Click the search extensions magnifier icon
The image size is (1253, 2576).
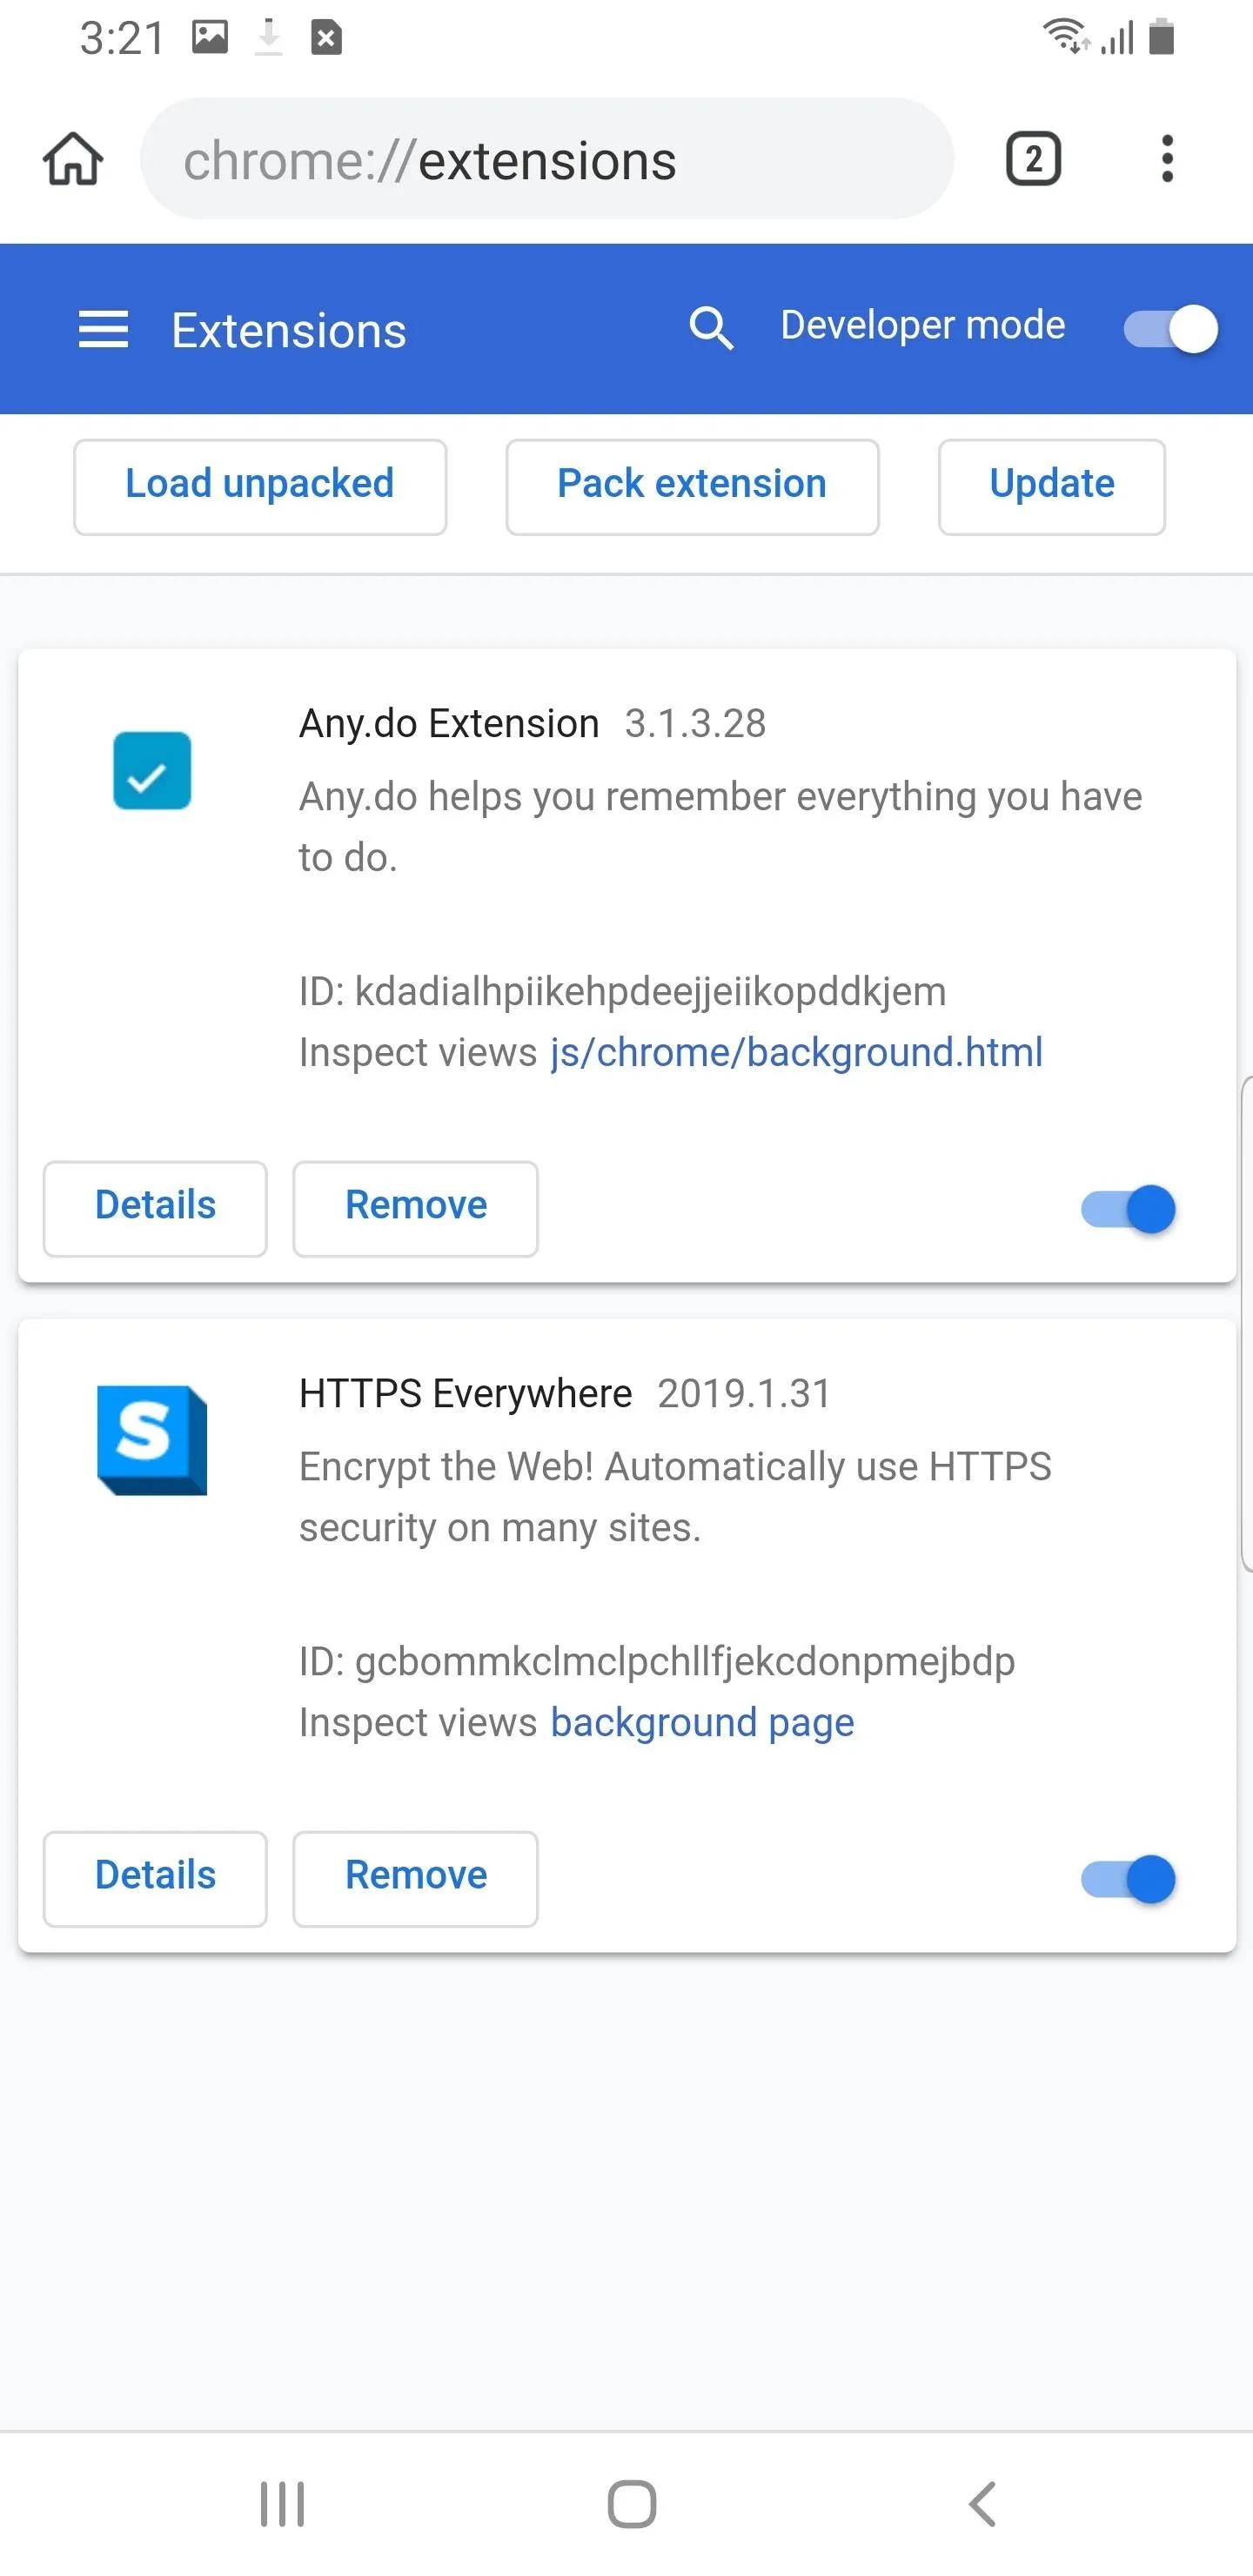pos(711,328)
